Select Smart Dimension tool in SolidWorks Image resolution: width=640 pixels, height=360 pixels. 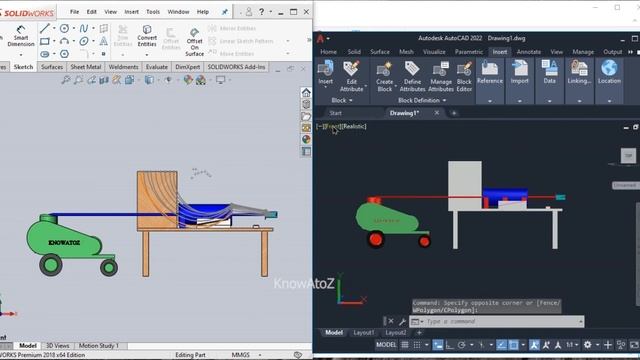[x=20, y=36]
